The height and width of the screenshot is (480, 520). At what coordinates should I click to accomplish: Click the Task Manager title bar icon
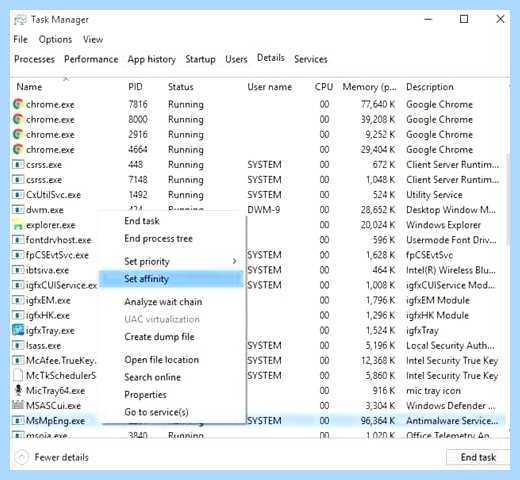coord(20,20)
